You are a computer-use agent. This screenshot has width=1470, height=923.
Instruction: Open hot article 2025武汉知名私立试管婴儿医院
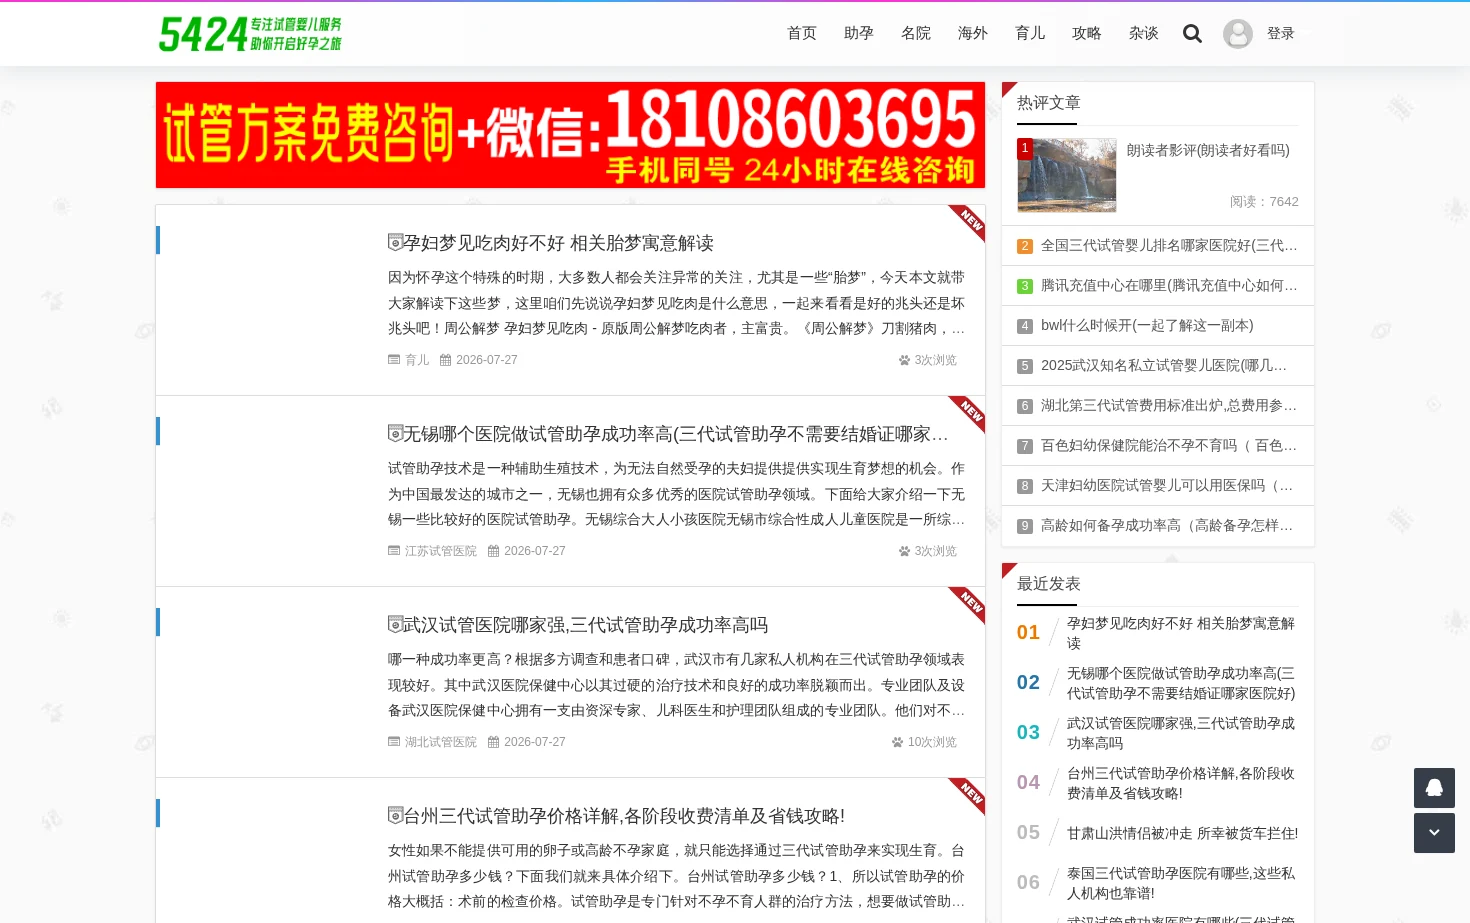1164,366
